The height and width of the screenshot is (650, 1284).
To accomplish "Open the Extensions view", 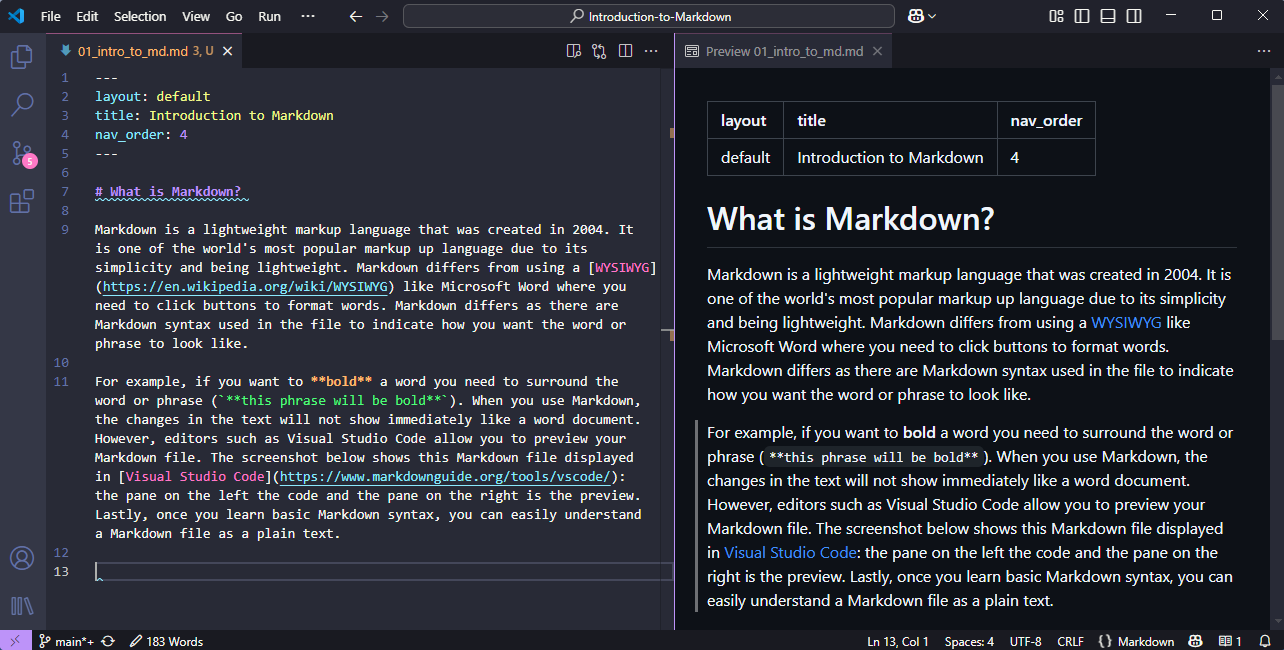I will tap(21, 202).
